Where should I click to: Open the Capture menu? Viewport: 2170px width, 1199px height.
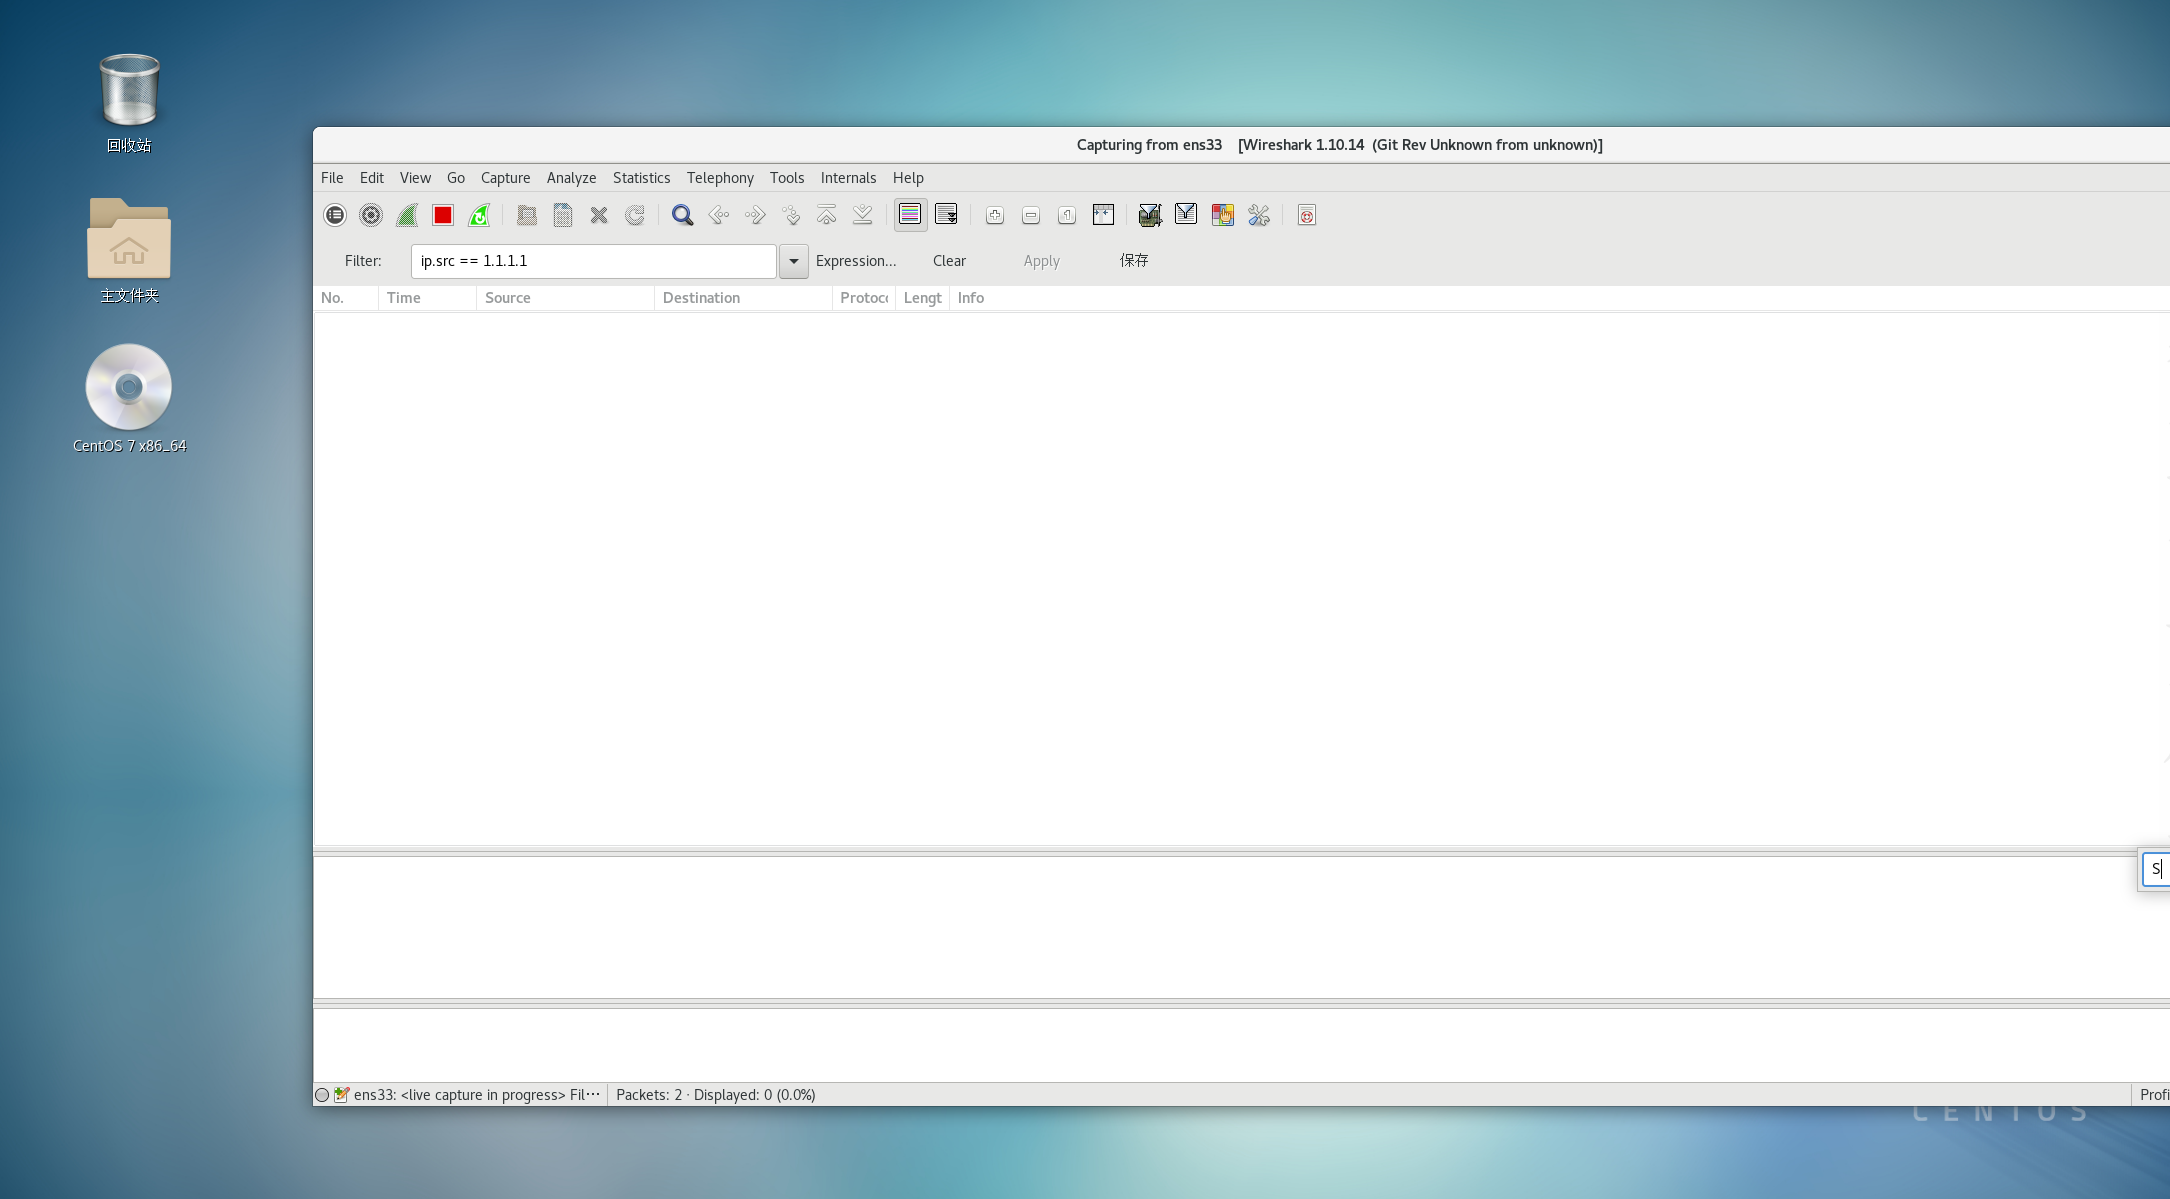click(x=505, y=178)
